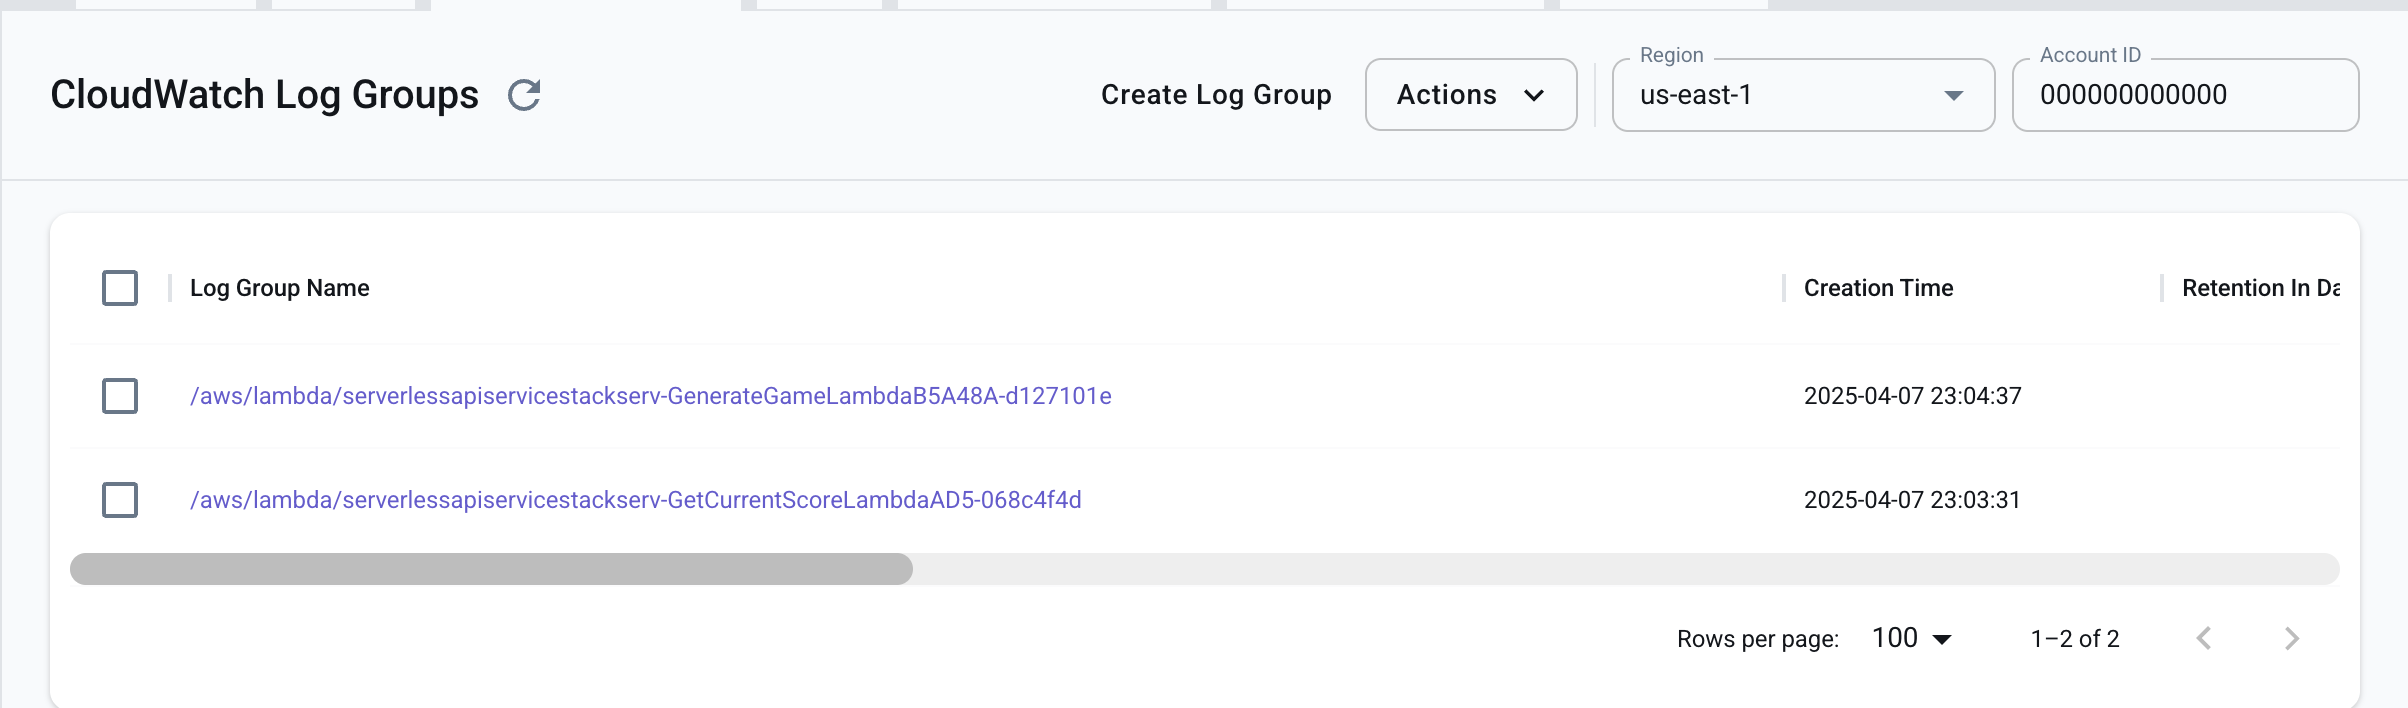Change rows per page from 100
2408x708 pixels.
pyautogui.click(x=1911, y=638)
